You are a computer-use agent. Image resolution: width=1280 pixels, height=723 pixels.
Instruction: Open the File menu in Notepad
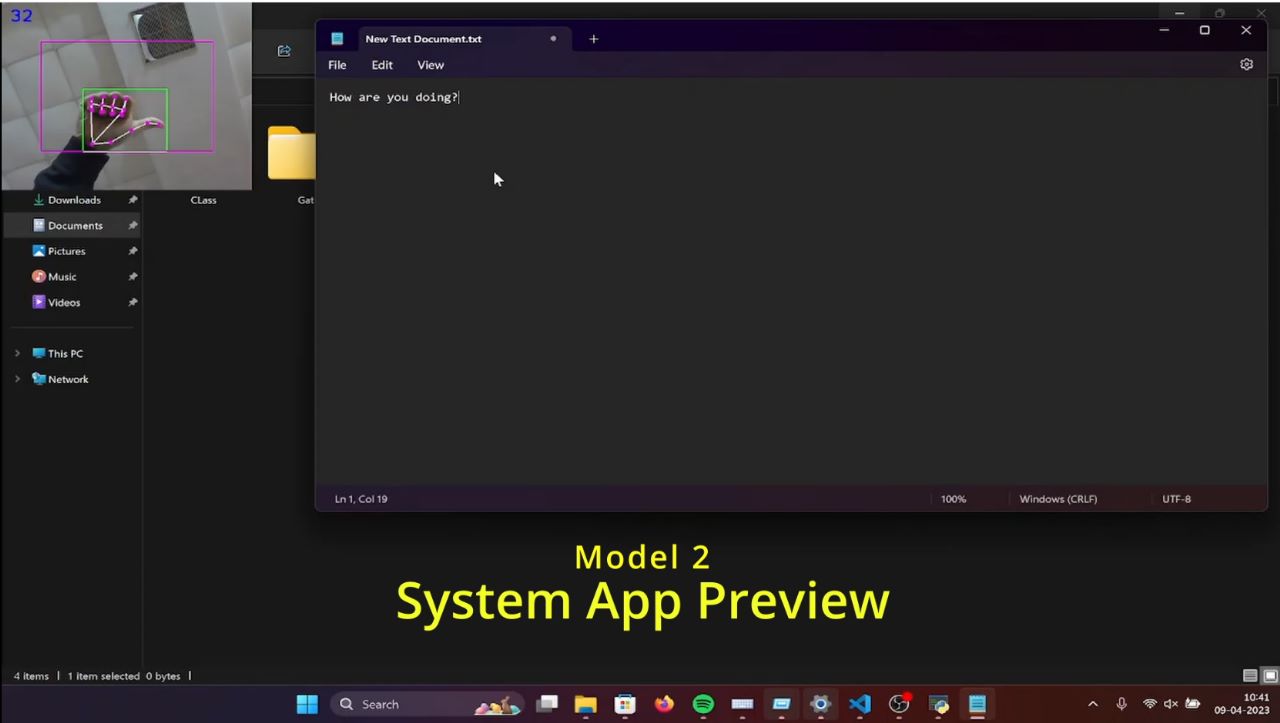337,65
